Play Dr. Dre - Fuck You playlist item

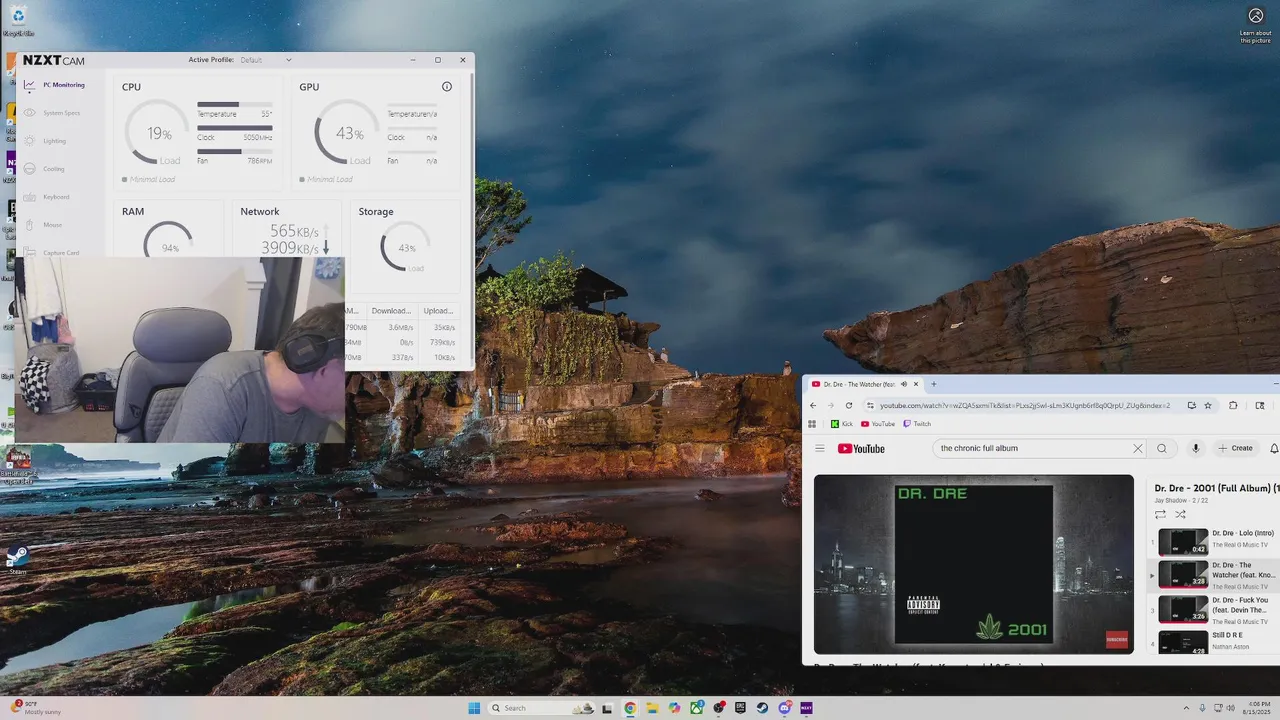pyautogui.click(x=1215, y=609)
